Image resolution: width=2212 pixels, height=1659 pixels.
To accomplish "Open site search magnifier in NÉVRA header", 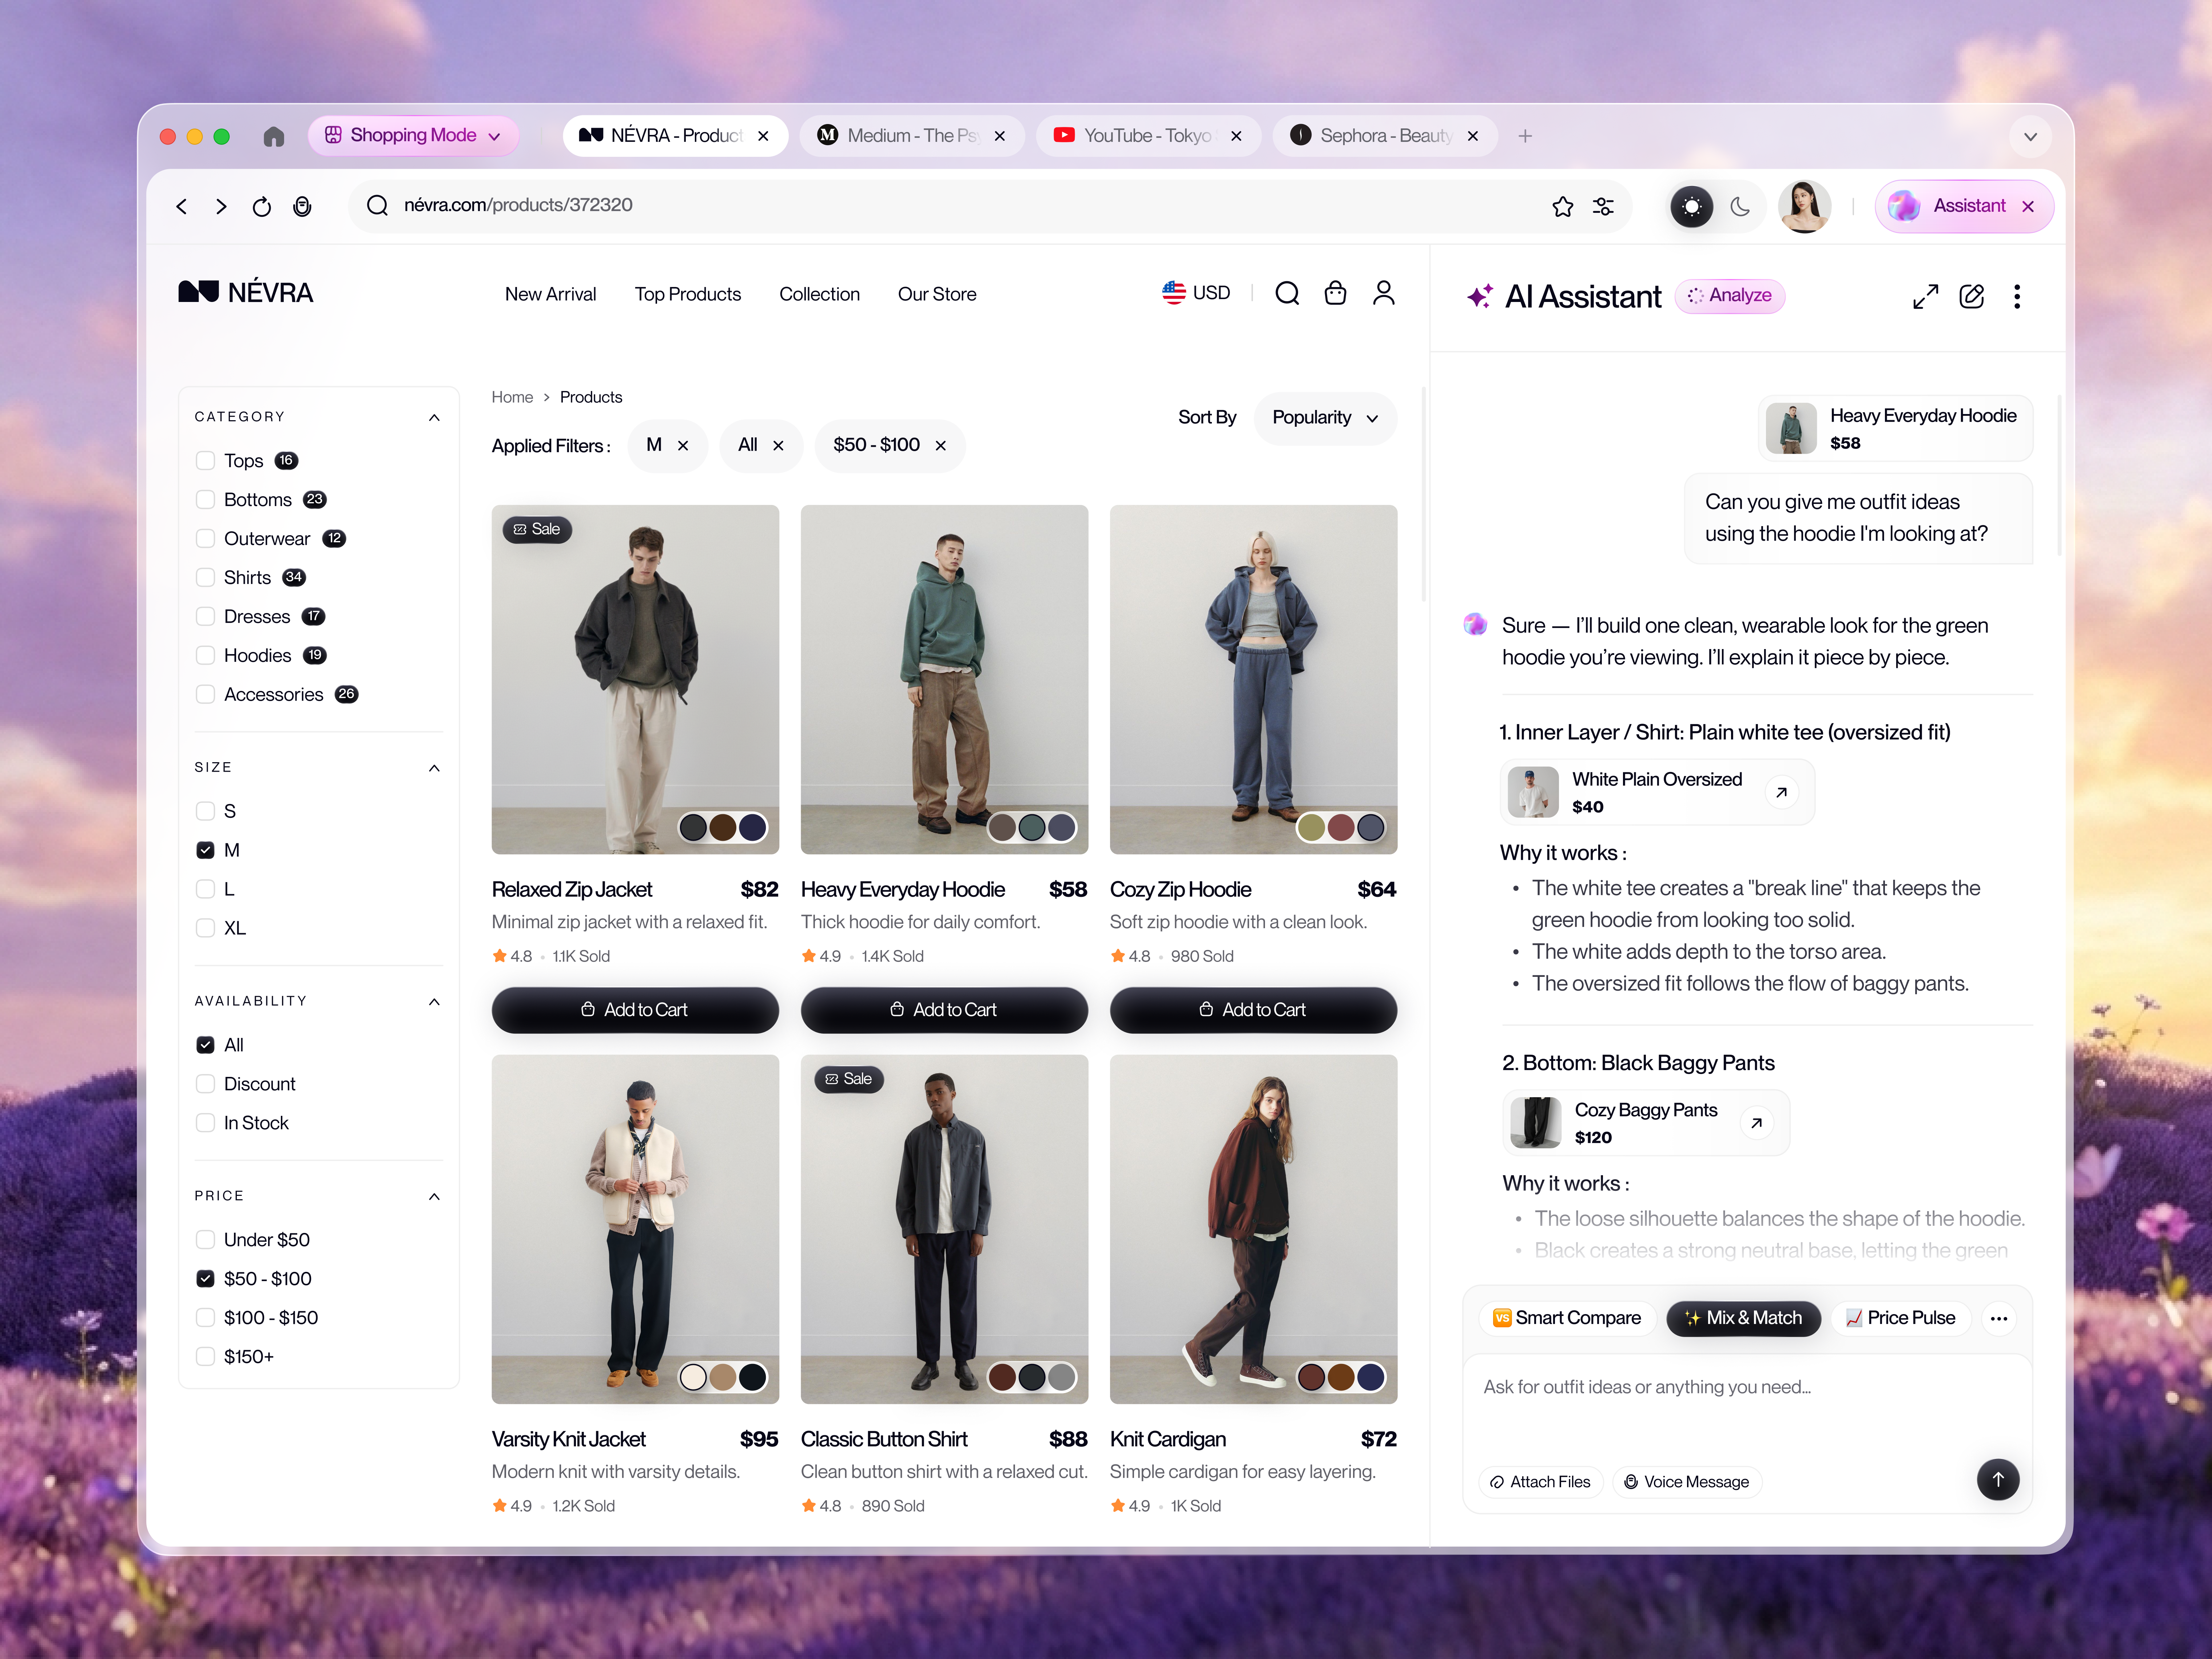I will tap(1287, 293).
